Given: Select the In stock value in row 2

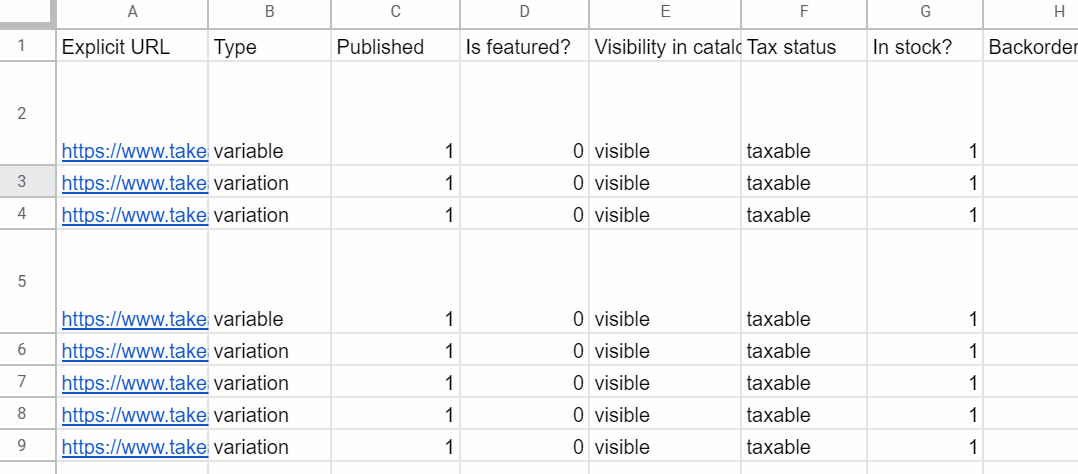Looking at the screenshot, I should click(x=925, y=114).
